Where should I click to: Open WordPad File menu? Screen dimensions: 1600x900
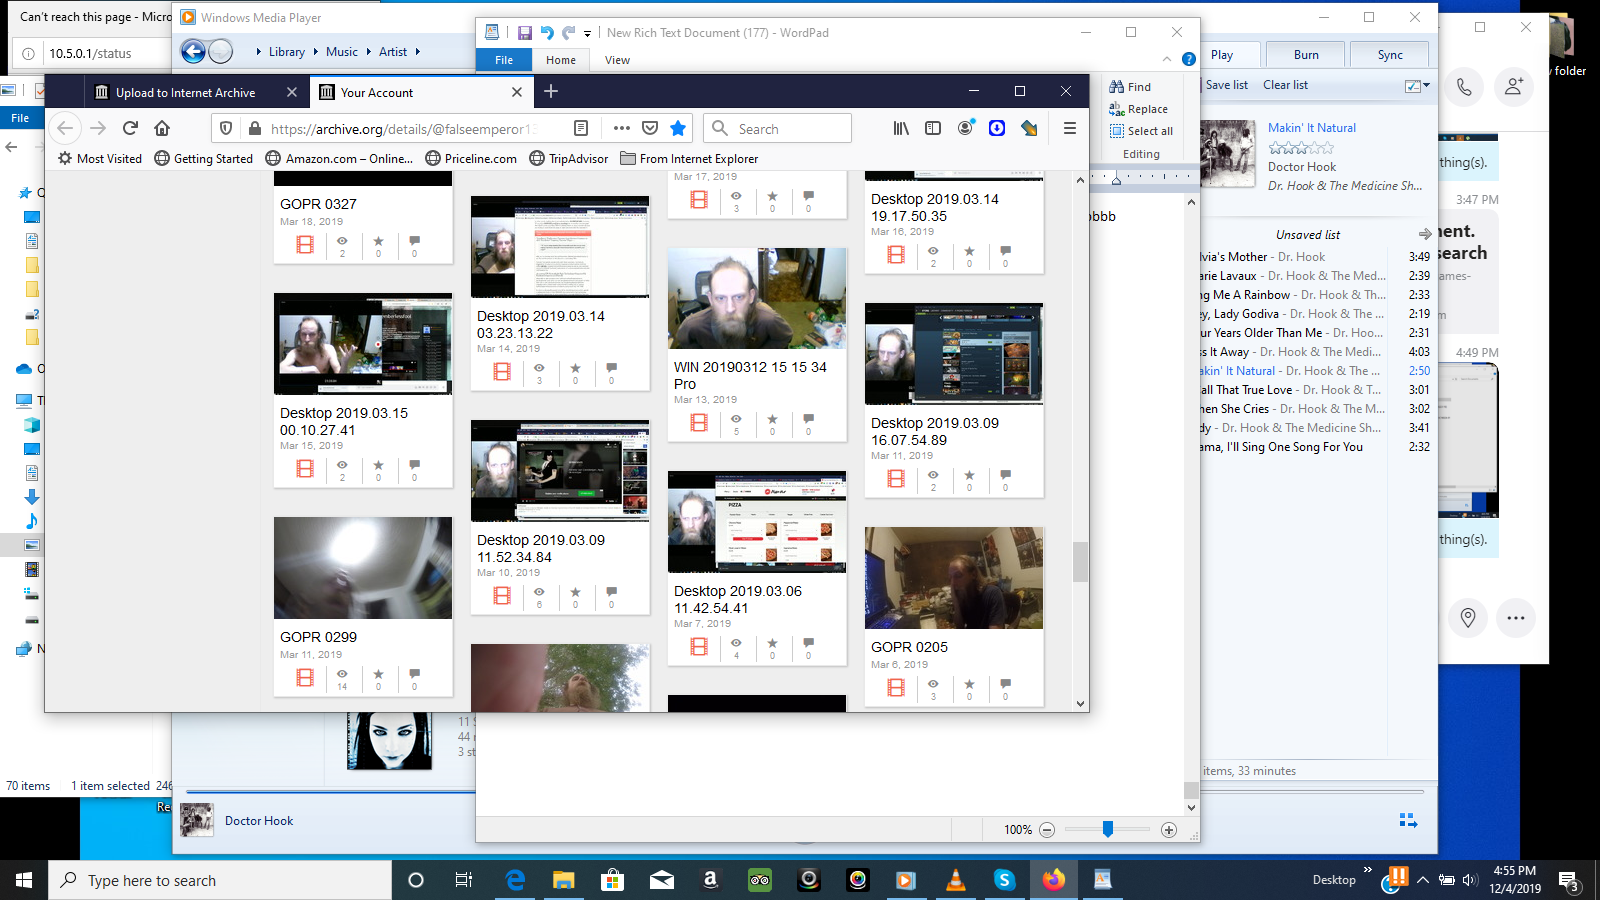tap(504, 60)
